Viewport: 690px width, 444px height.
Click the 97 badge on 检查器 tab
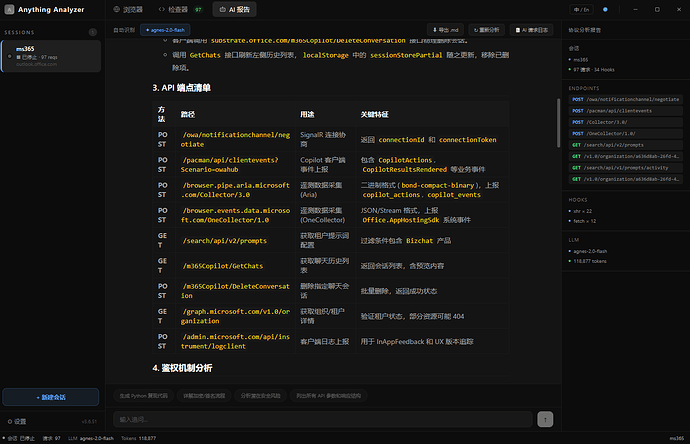(198, 10)
